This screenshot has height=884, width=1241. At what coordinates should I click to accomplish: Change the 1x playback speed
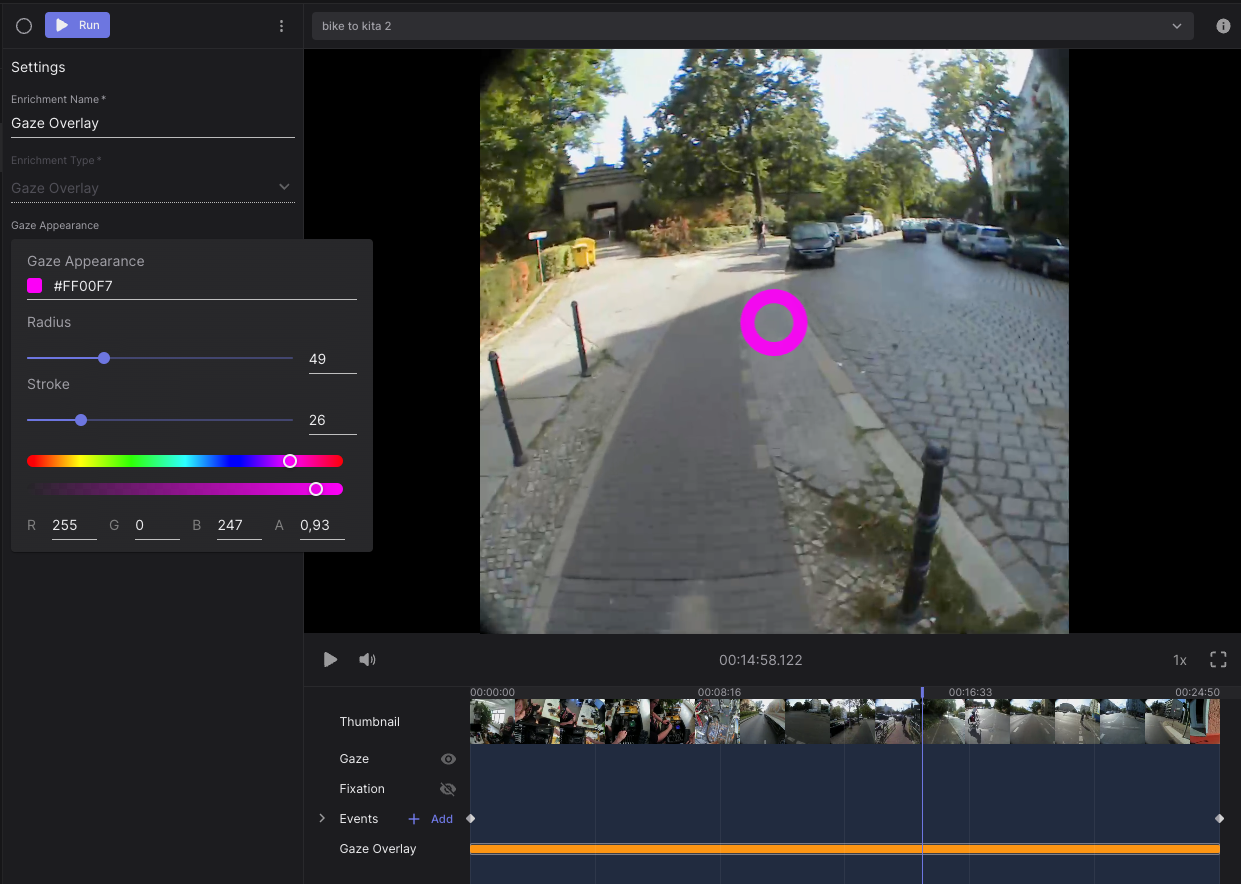click(x=1180, y=660)
